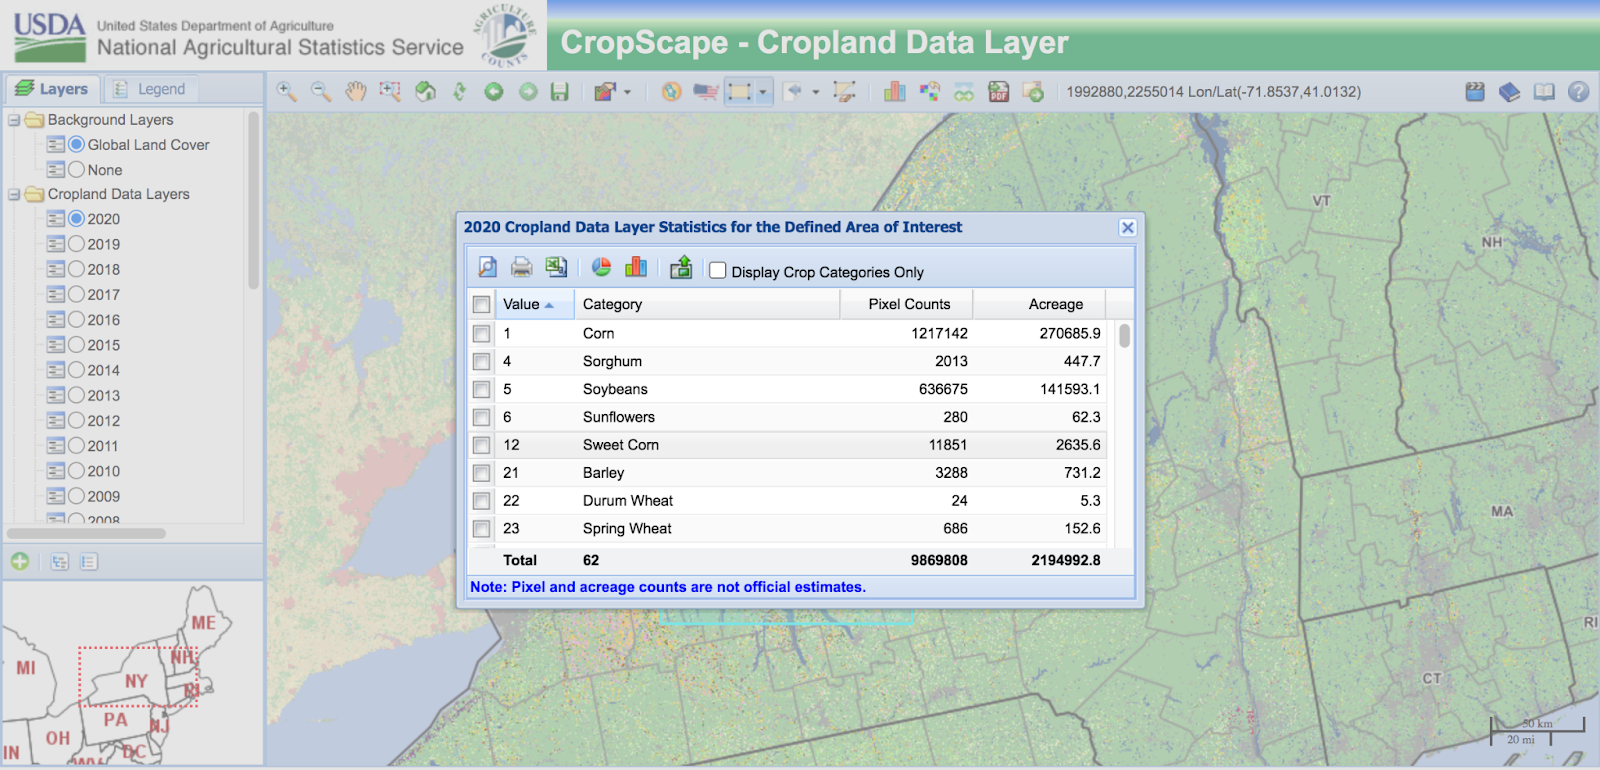Click the orange globe identify icon

pos(671,92)
